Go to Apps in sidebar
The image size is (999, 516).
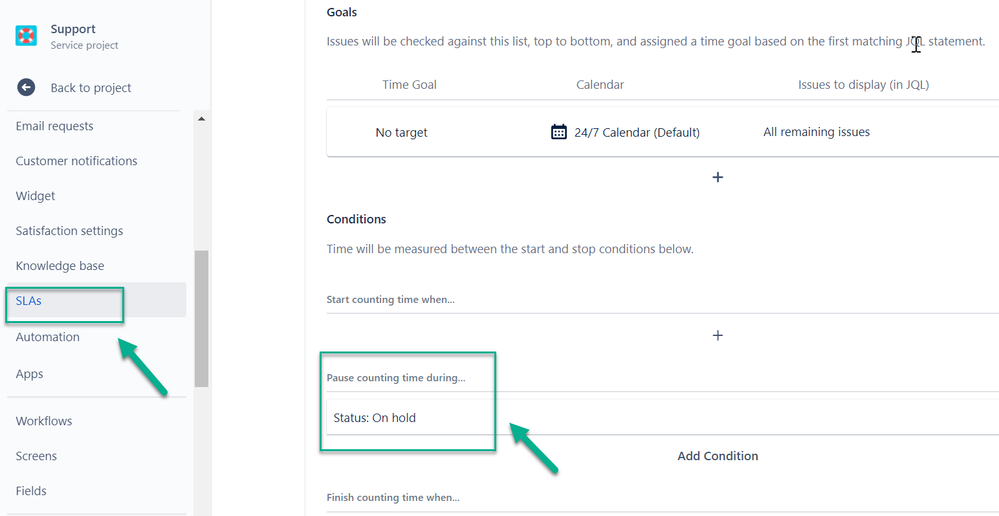coord(30,374)
